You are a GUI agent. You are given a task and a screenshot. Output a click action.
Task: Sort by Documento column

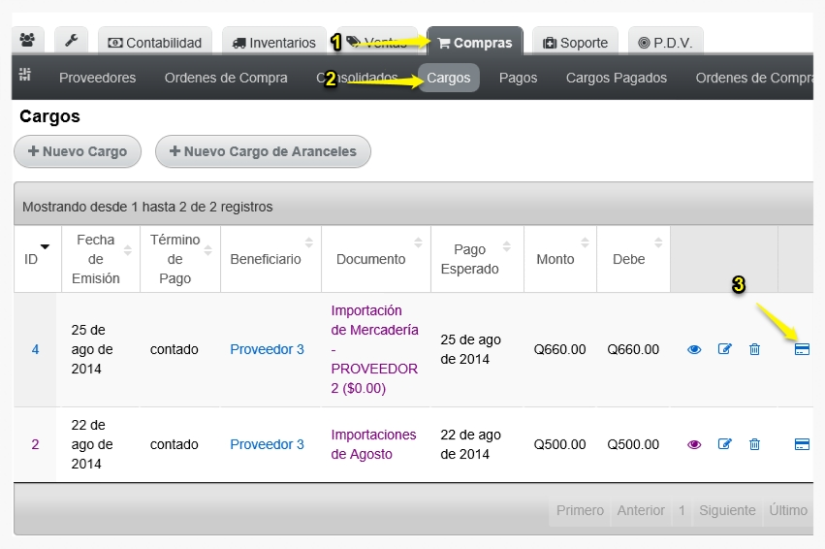(418, 242)
